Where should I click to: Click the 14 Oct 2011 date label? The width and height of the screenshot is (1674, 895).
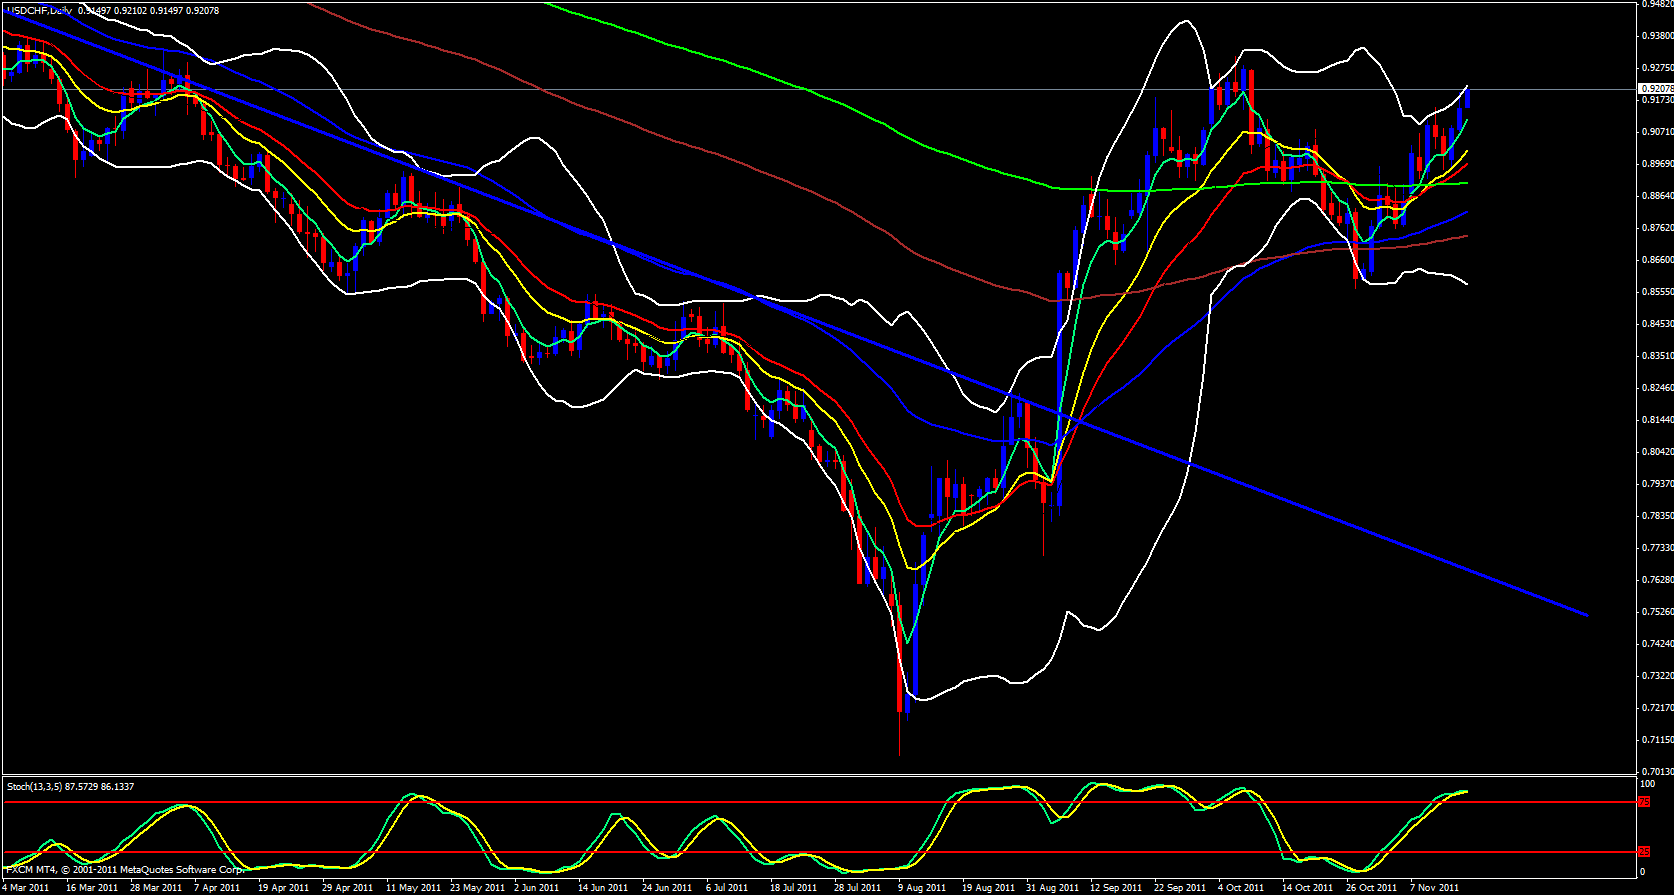click(1308, 887)
